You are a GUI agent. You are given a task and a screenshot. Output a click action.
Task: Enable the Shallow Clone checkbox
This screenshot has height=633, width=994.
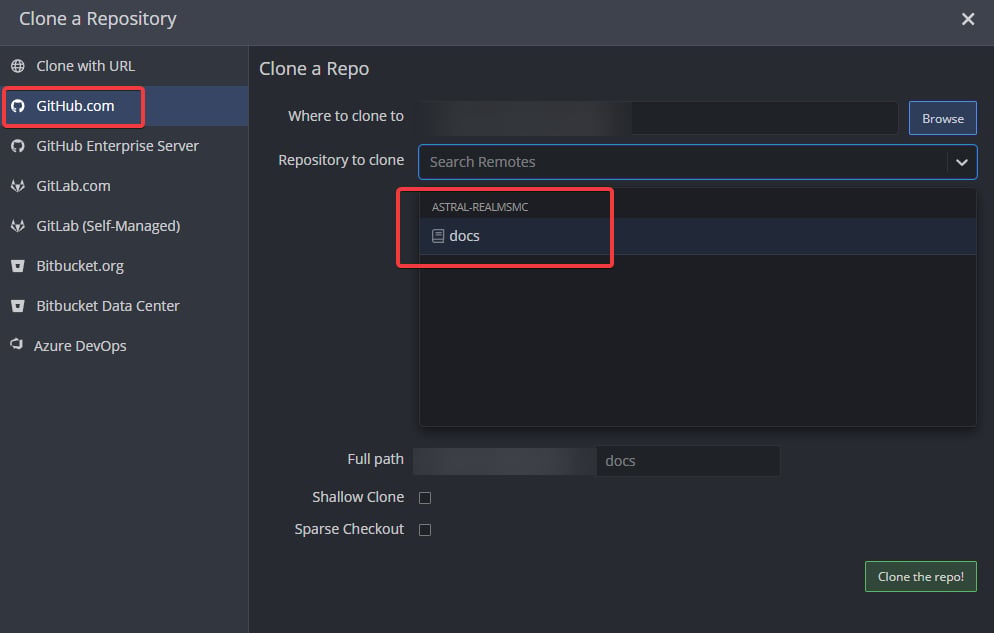click(x=425, y=497)
